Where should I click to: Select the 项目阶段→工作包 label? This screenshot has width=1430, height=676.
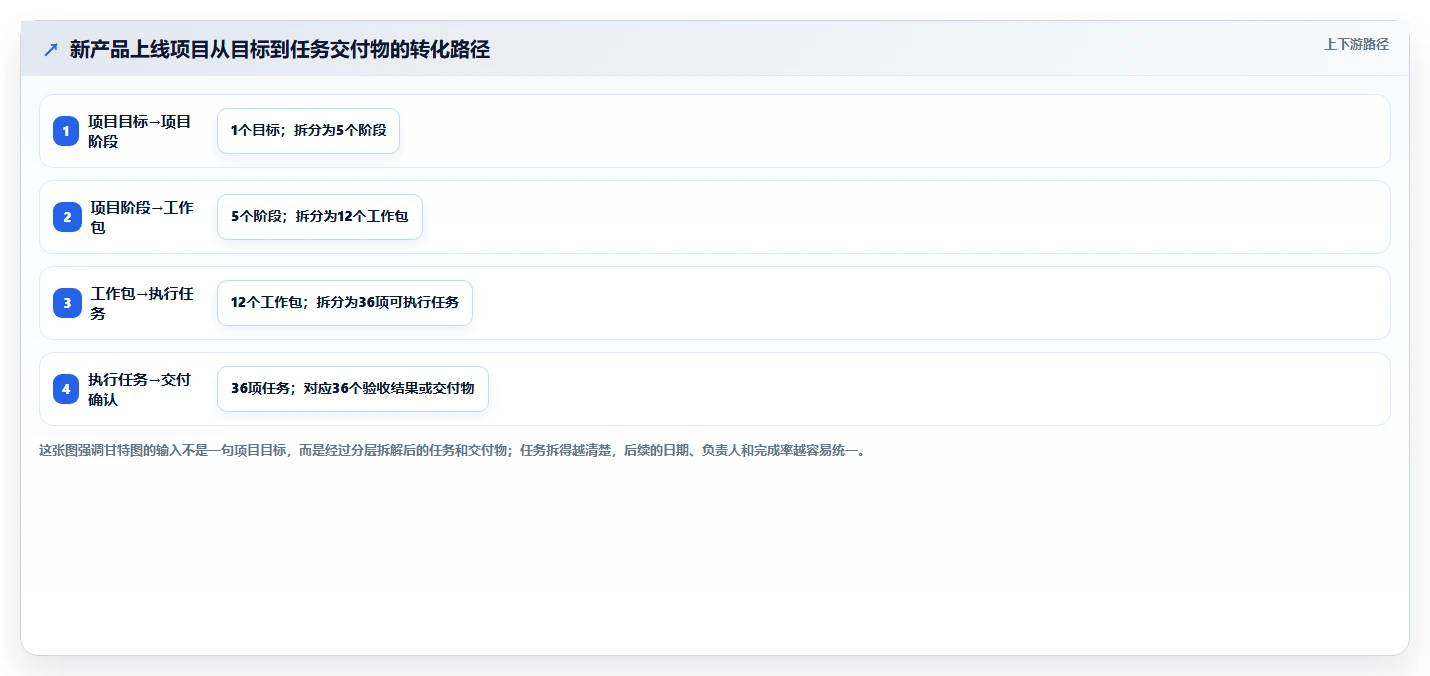click(x=142, y=217)
